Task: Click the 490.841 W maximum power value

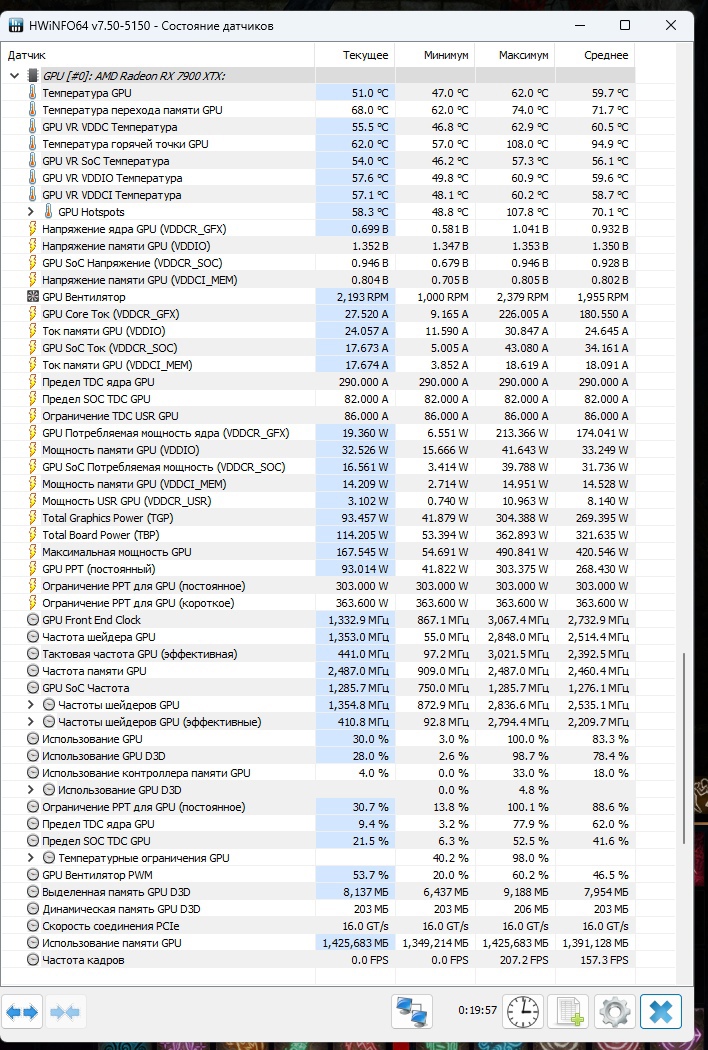Action: (x=516, y=552)
